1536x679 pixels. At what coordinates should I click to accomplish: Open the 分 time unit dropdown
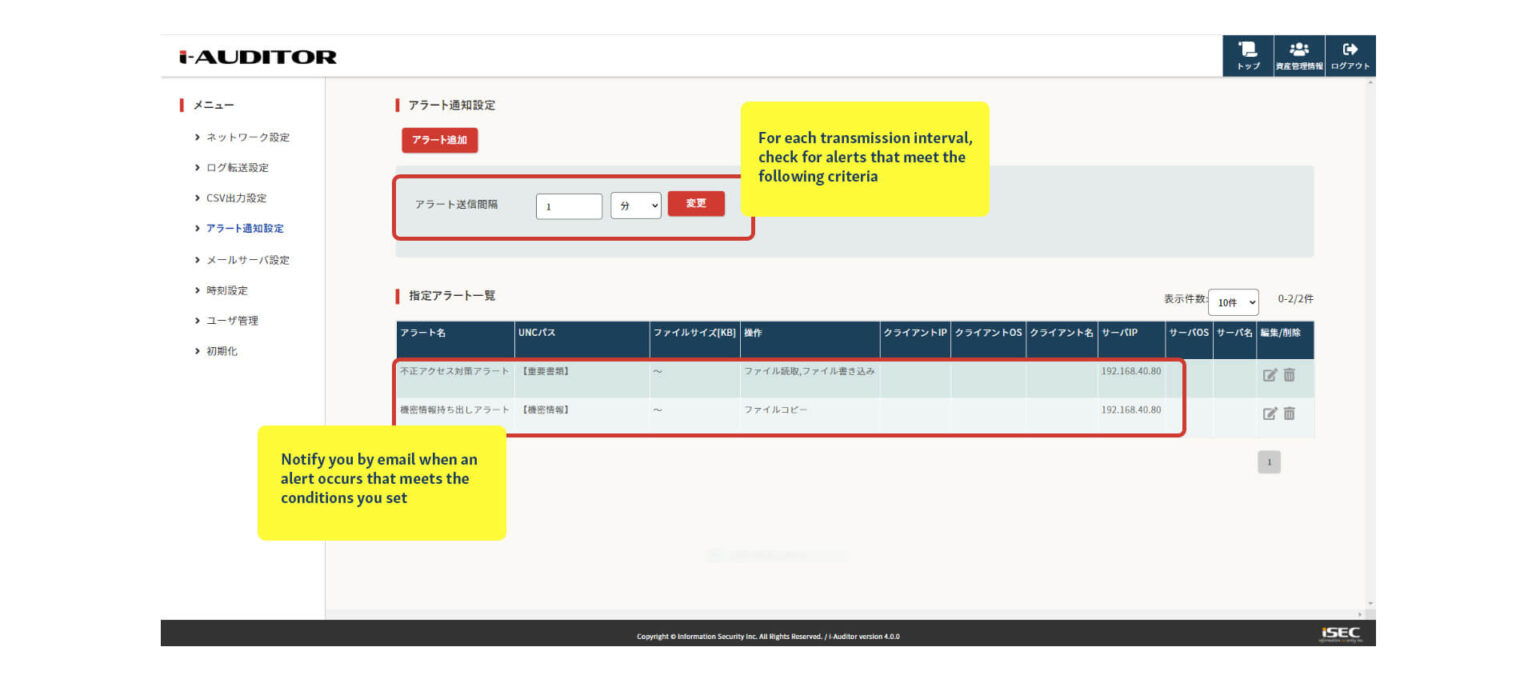(636, 205)
